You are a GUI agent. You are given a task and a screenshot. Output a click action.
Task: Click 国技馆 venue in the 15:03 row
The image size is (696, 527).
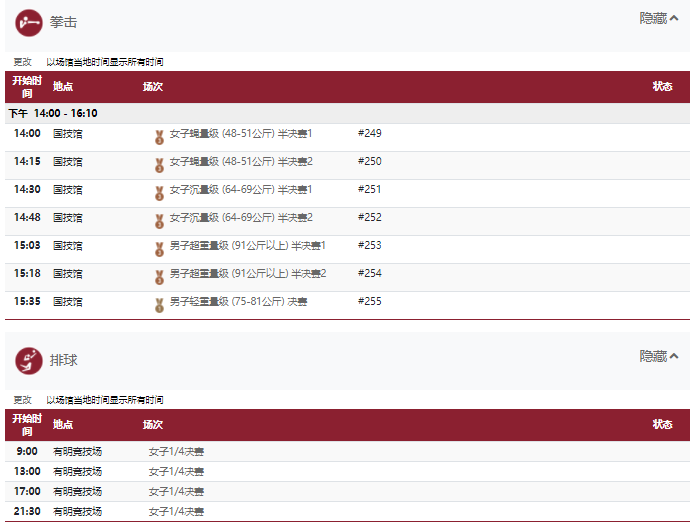[x=68, y=246]
